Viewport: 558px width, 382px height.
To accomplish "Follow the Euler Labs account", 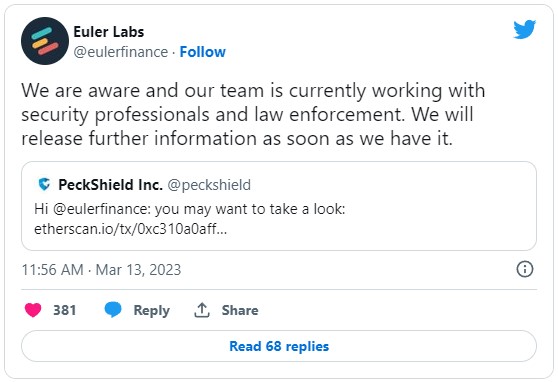I will coord(202,52).
